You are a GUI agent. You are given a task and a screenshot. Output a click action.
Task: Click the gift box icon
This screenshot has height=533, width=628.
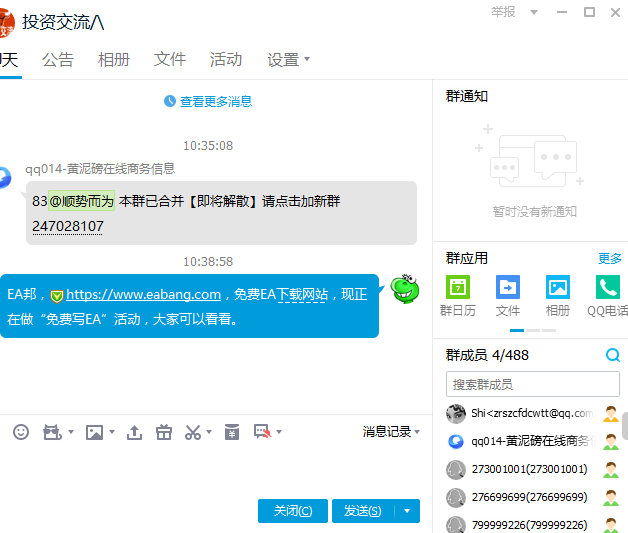tap(164, 432)
